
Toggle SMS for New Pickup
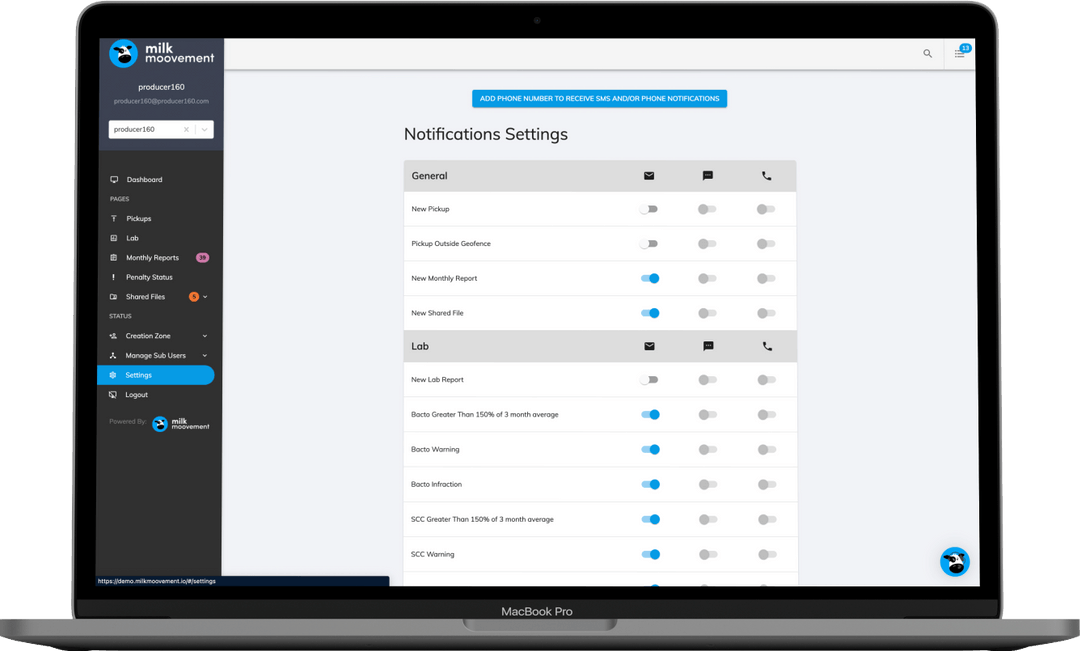pos(707,209)
